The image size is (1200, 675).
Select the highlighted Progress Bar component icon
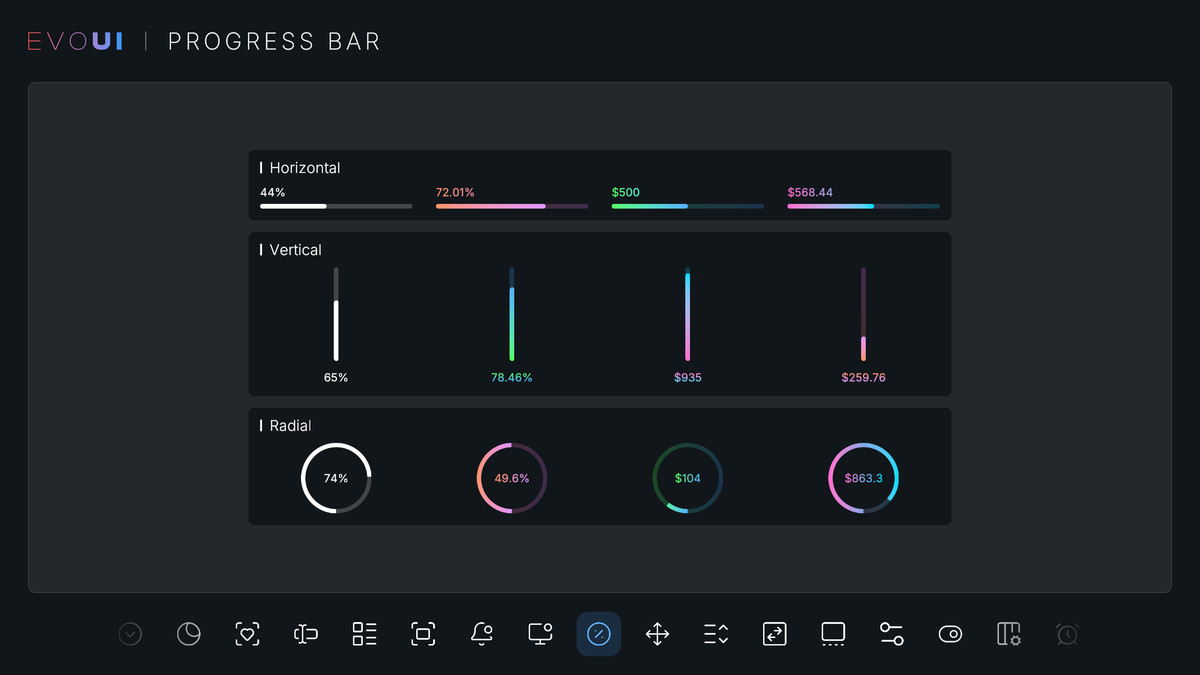click(x=598, y=634)
